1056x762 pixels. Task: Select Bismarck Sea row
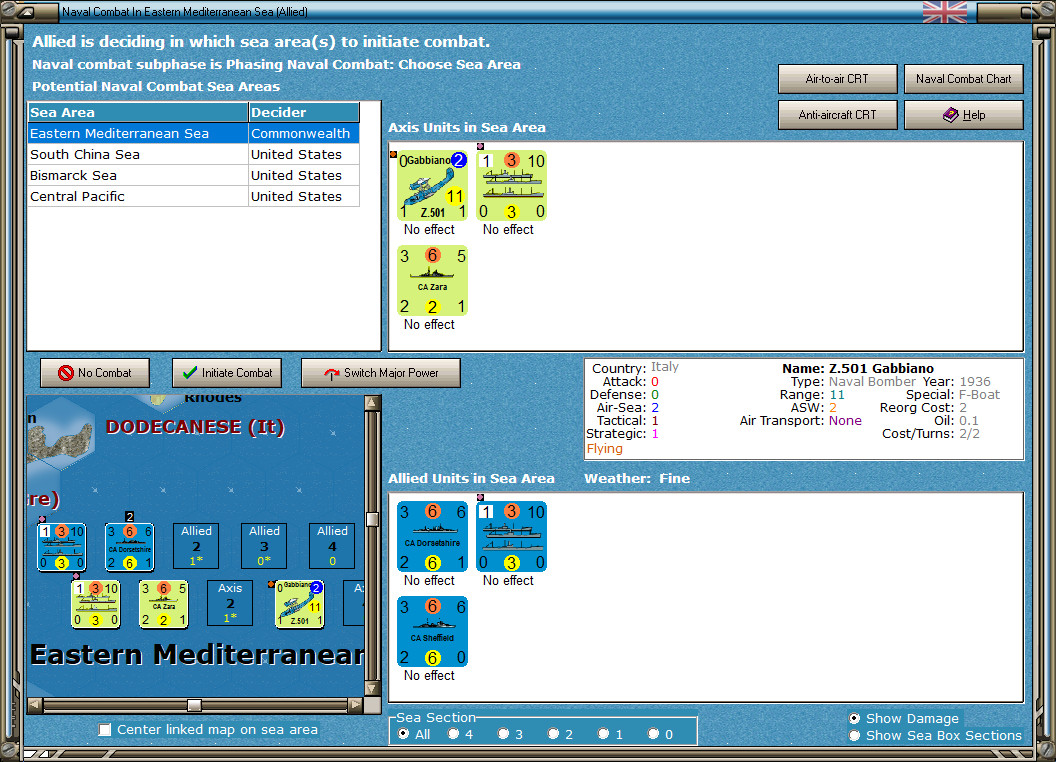[193, 175]
